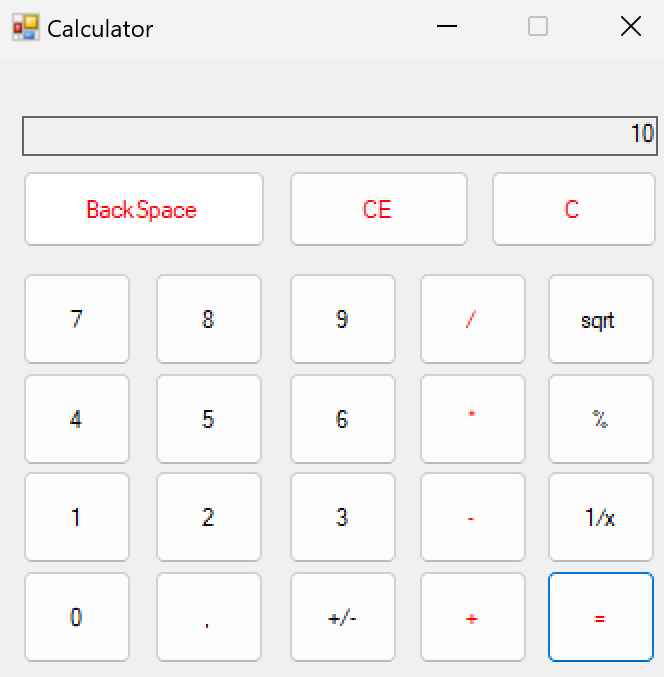Click the 0 digit key
The image size is (664, 677).
77,617
